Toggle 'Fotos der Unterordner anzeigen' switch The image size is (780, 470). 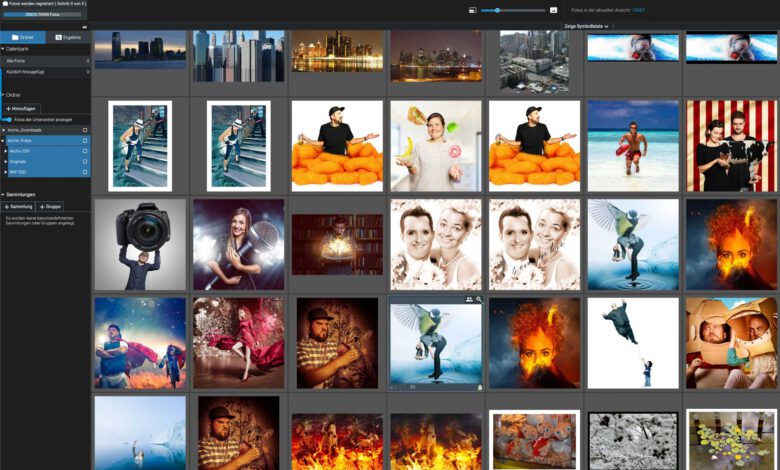click(x=8, y=119)
